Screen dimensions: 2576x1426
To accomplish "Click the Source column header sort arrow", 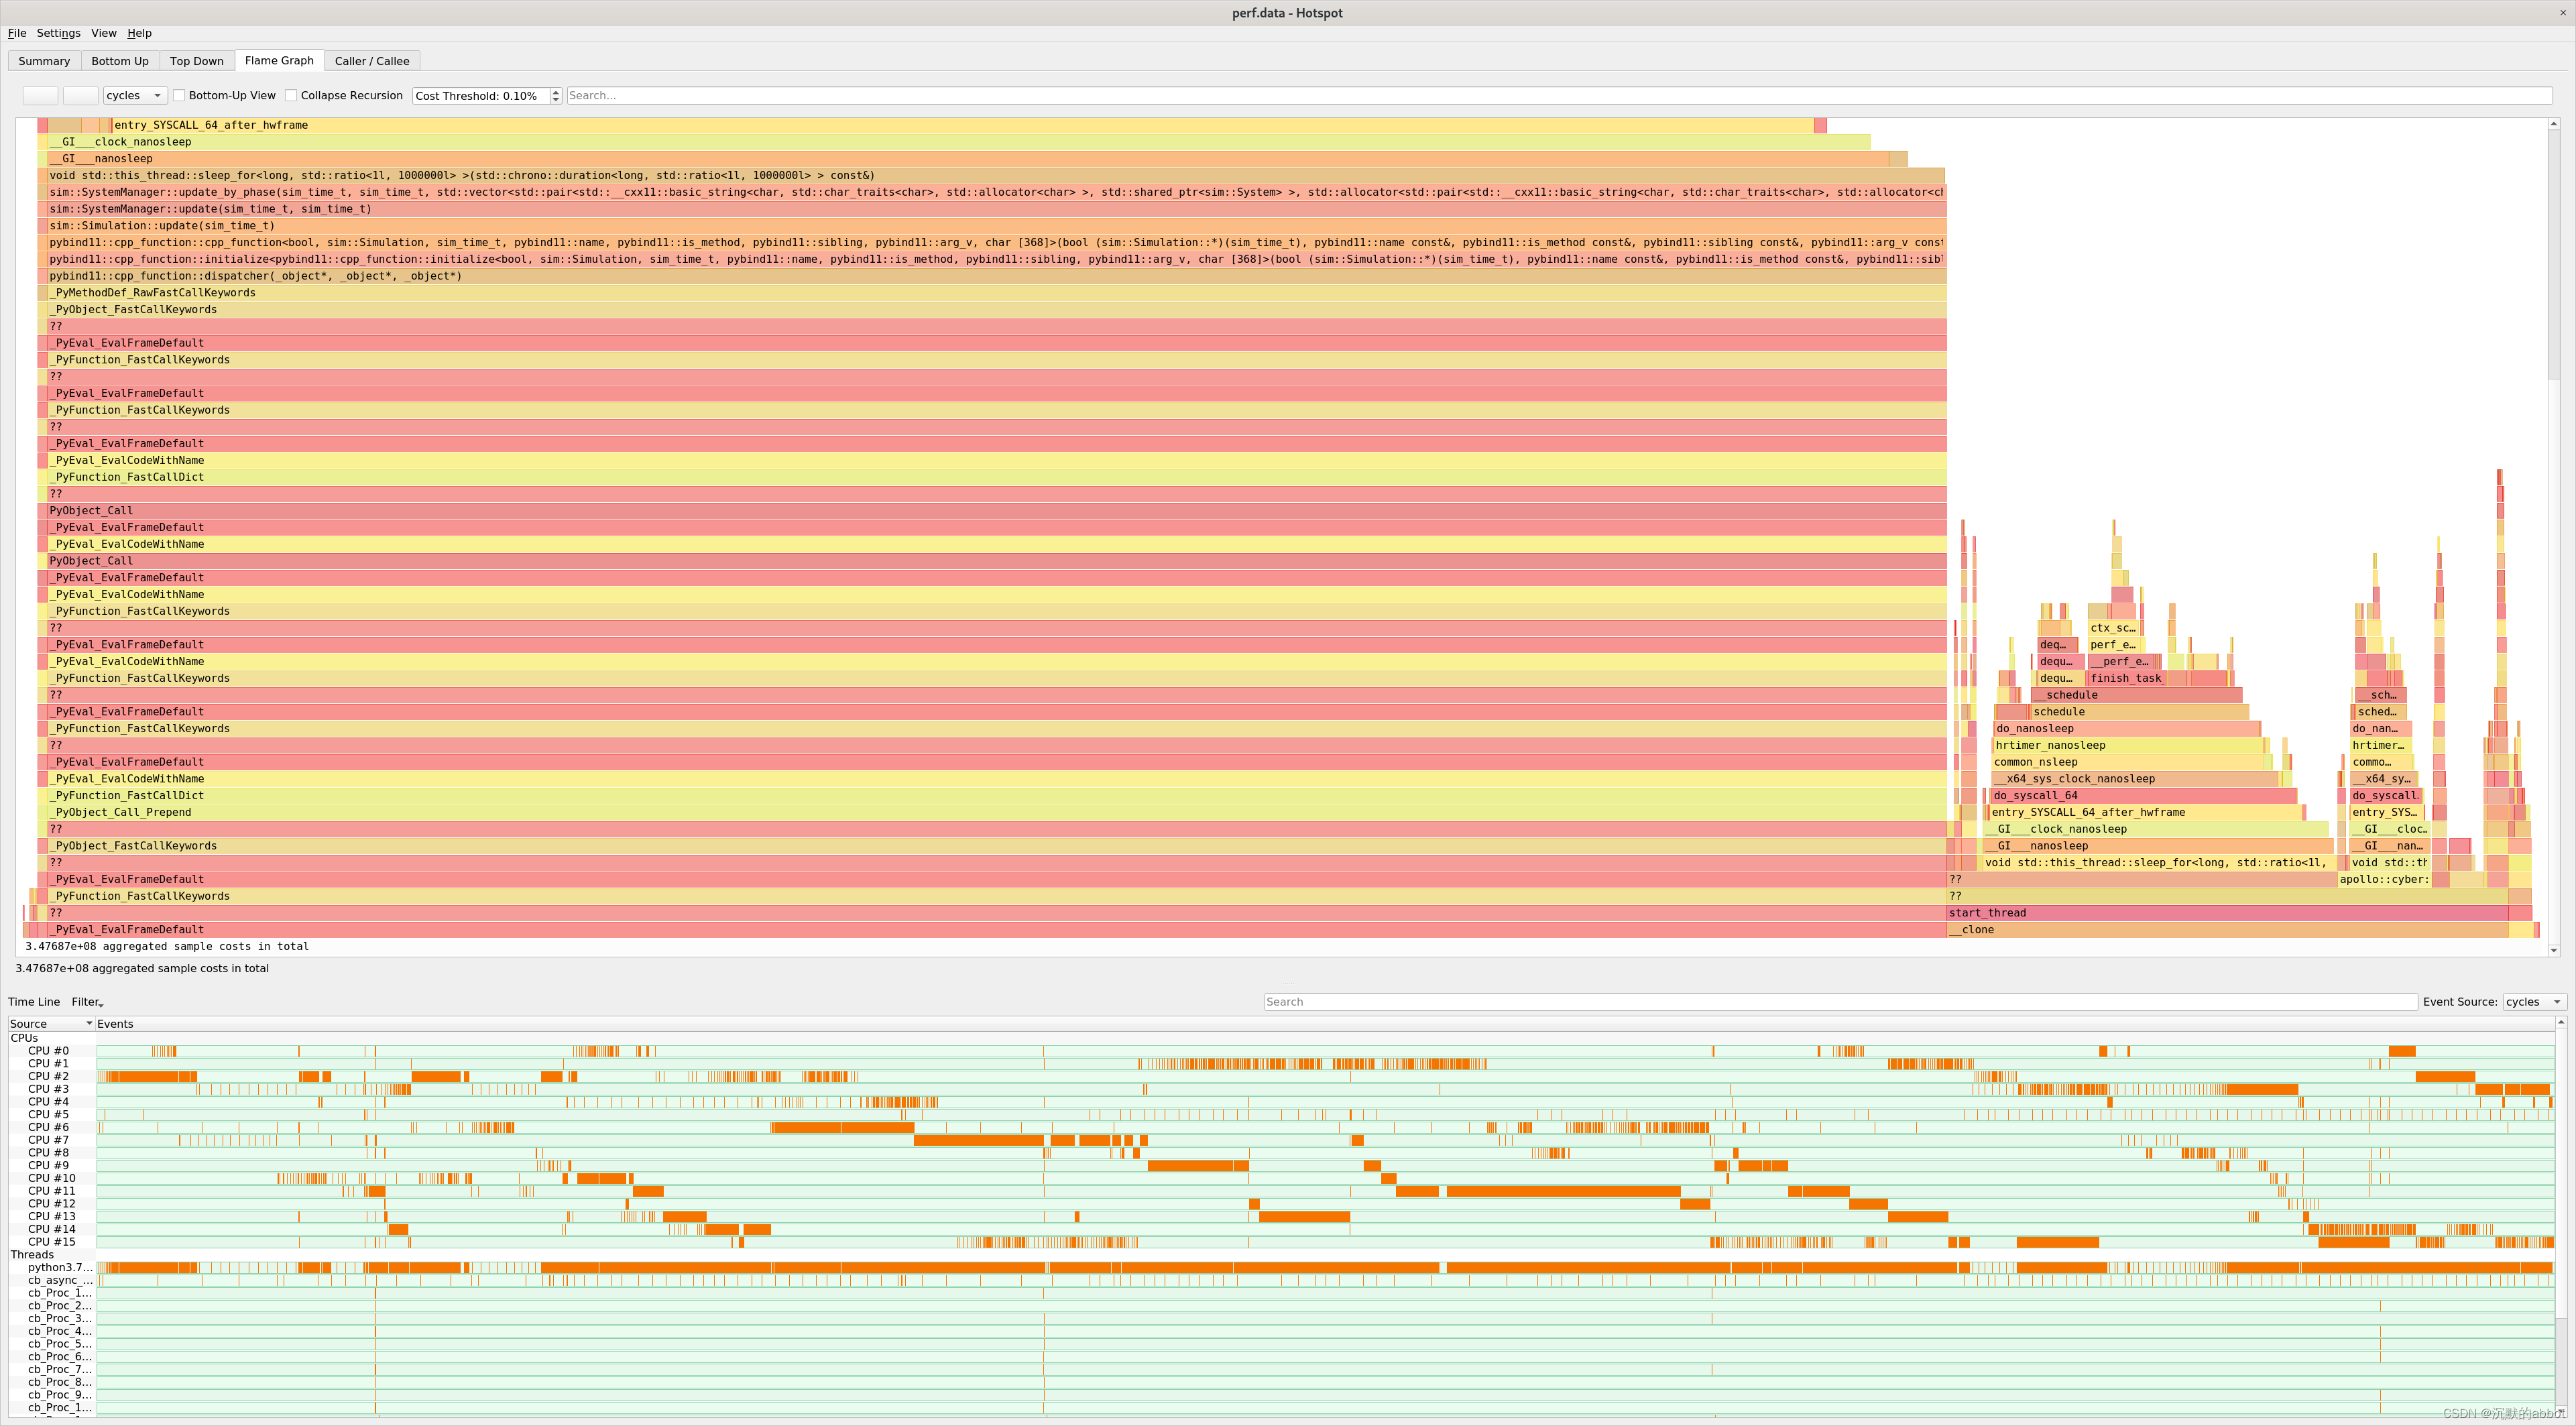I will pos(89,1024).
